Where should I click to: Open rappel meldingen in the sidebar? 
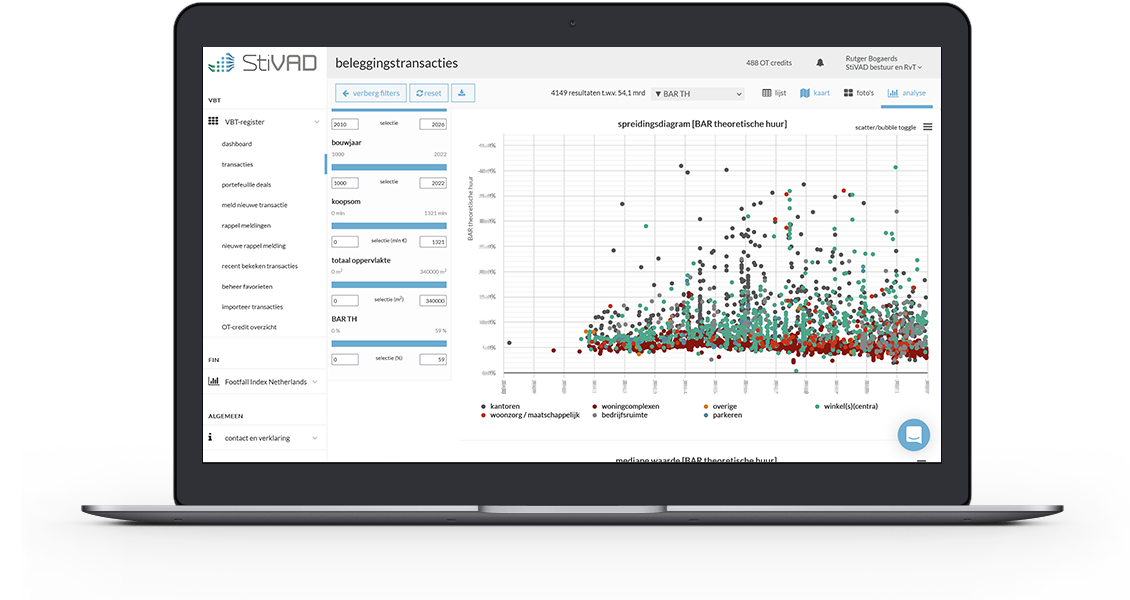pyautogui.click(x=246, y=225)
